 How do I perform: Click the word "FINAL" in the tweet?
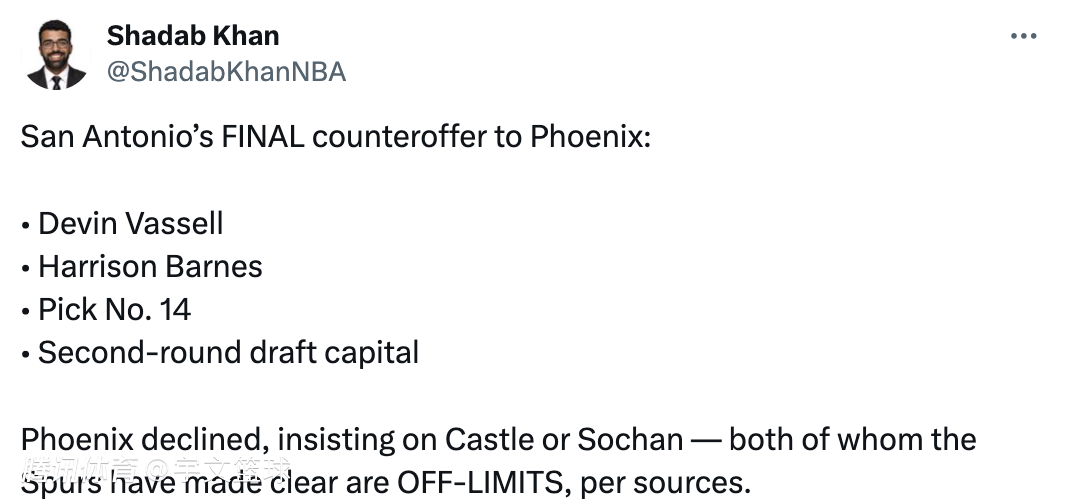[x=262, y=137]
